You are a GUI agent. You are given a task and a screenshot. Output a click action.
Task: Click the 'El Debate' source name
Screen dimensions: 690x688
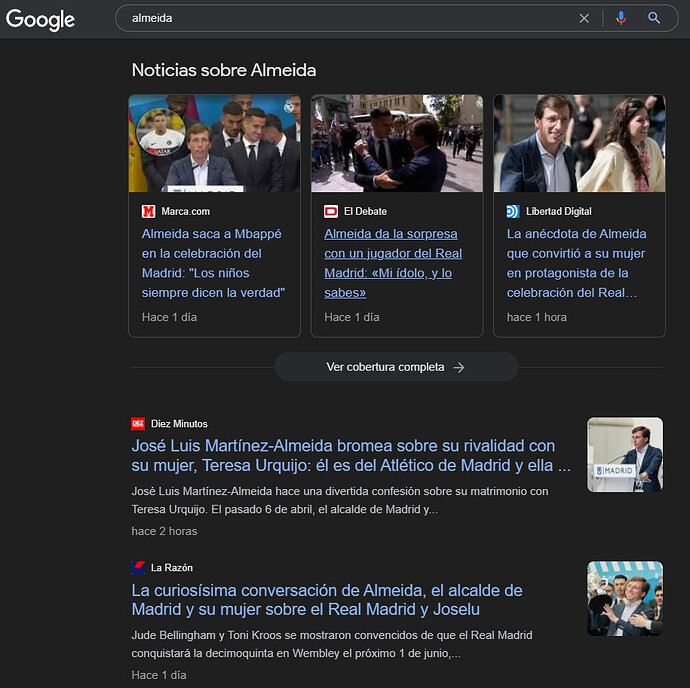tap(365, 212)
